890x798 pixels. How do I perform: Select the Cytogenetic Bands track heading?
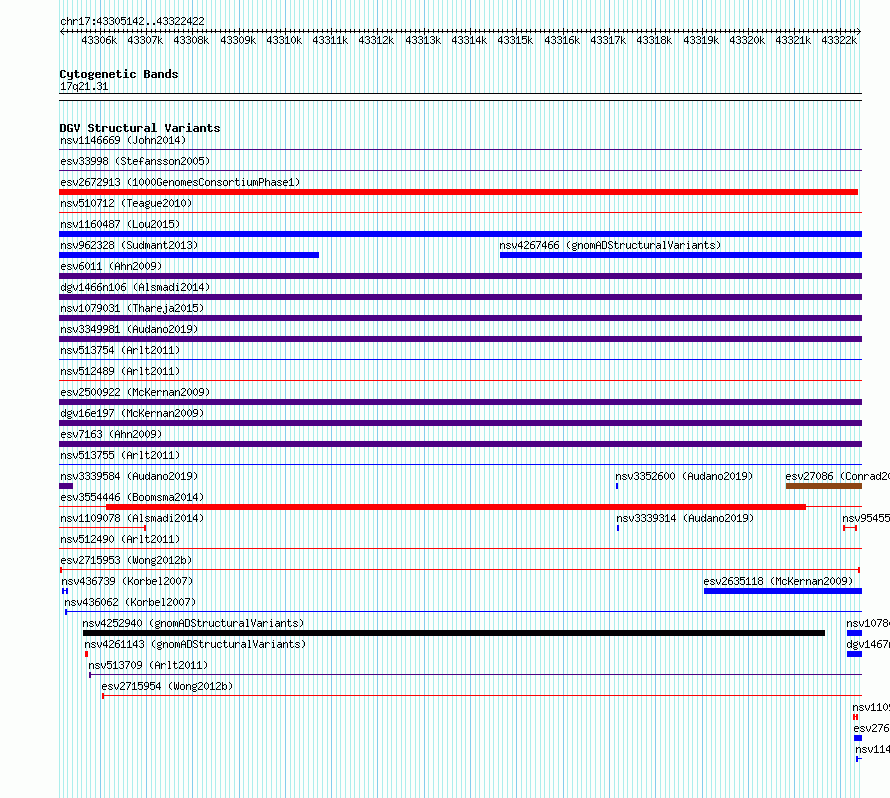point(119,74)
